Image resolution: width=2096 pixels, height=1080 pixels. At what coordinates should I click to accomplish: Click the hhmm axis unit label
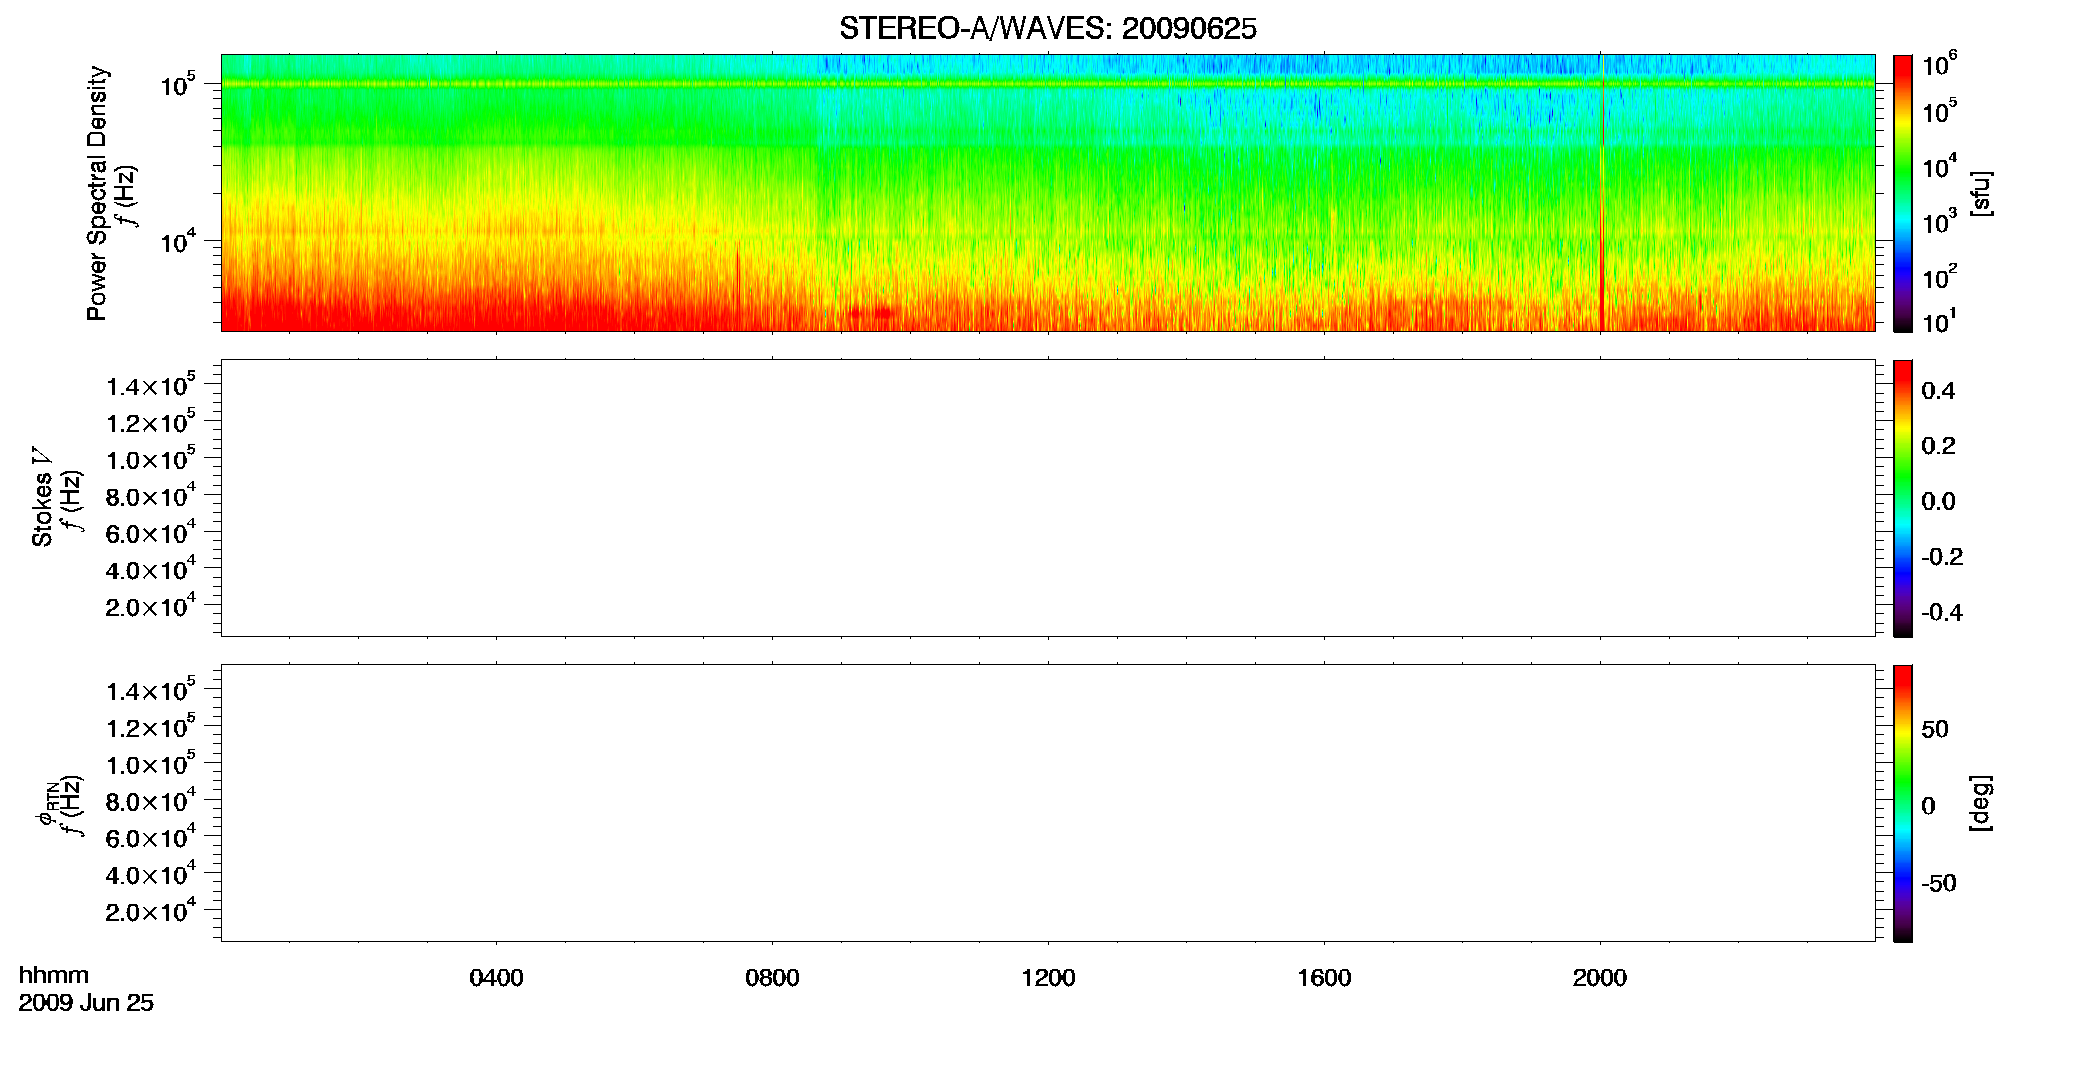click(54, 976)
